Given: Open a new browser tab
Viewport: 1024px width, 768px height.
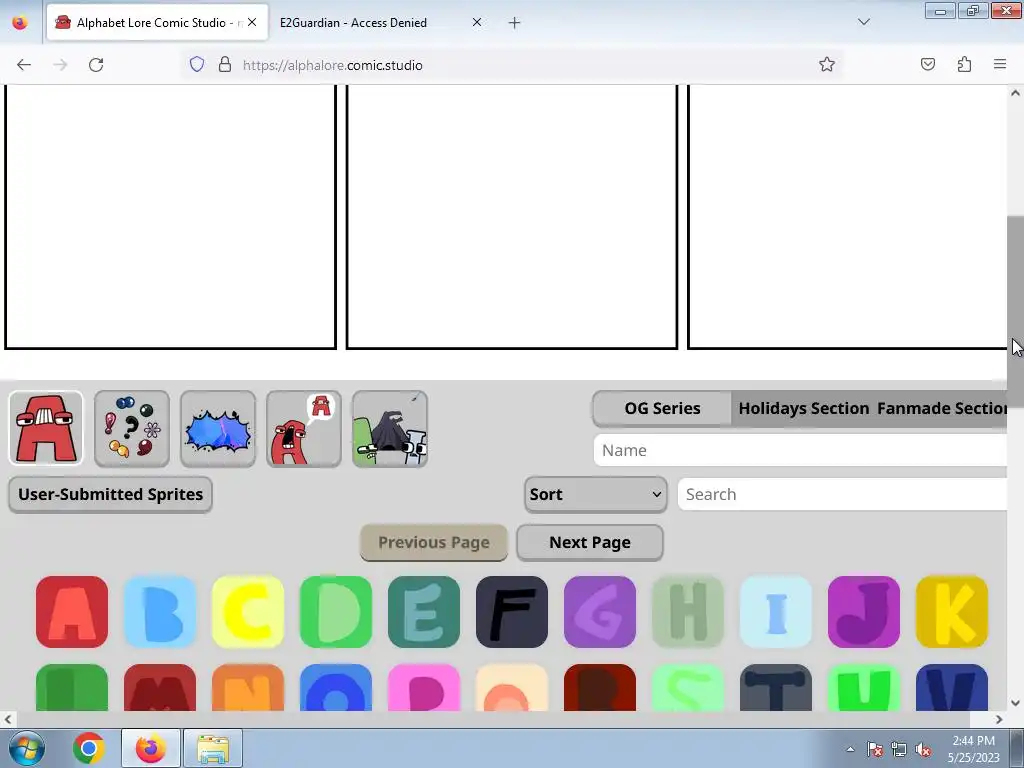Looking at the screenshot, I should coord(515,23).
